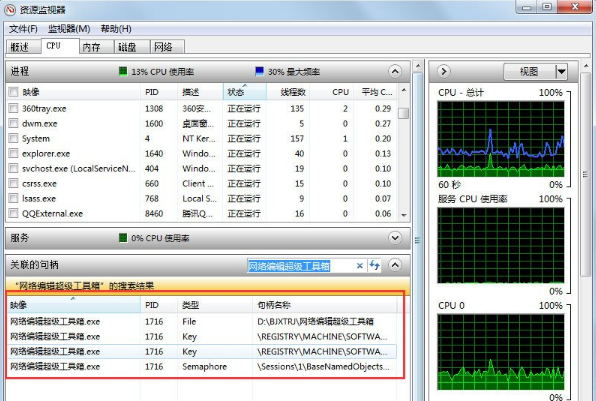Click the process list scrollbar thumb
The image size is (596, 401).
coord(404,113)
